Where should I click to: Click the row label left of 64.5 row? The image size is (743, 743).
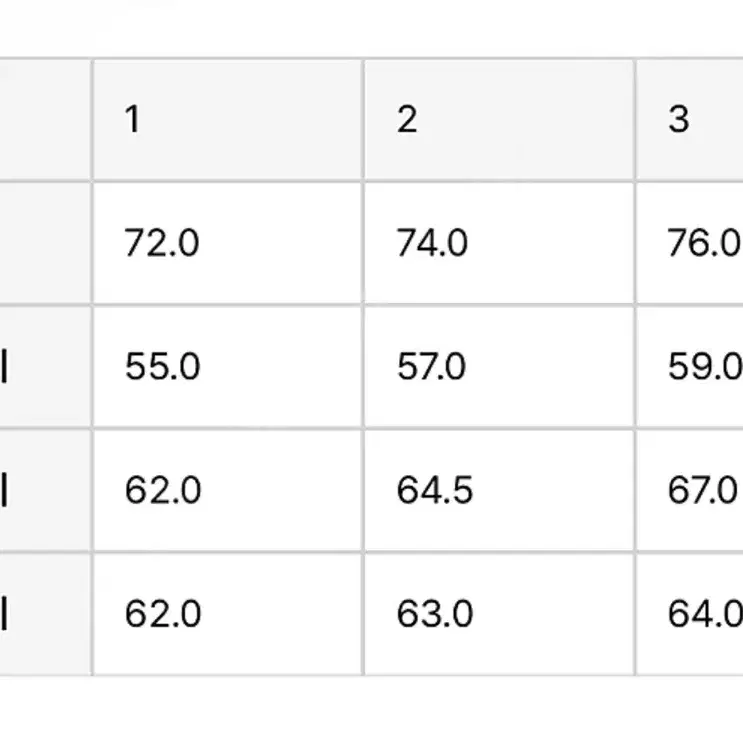click(x=45, y=490)
